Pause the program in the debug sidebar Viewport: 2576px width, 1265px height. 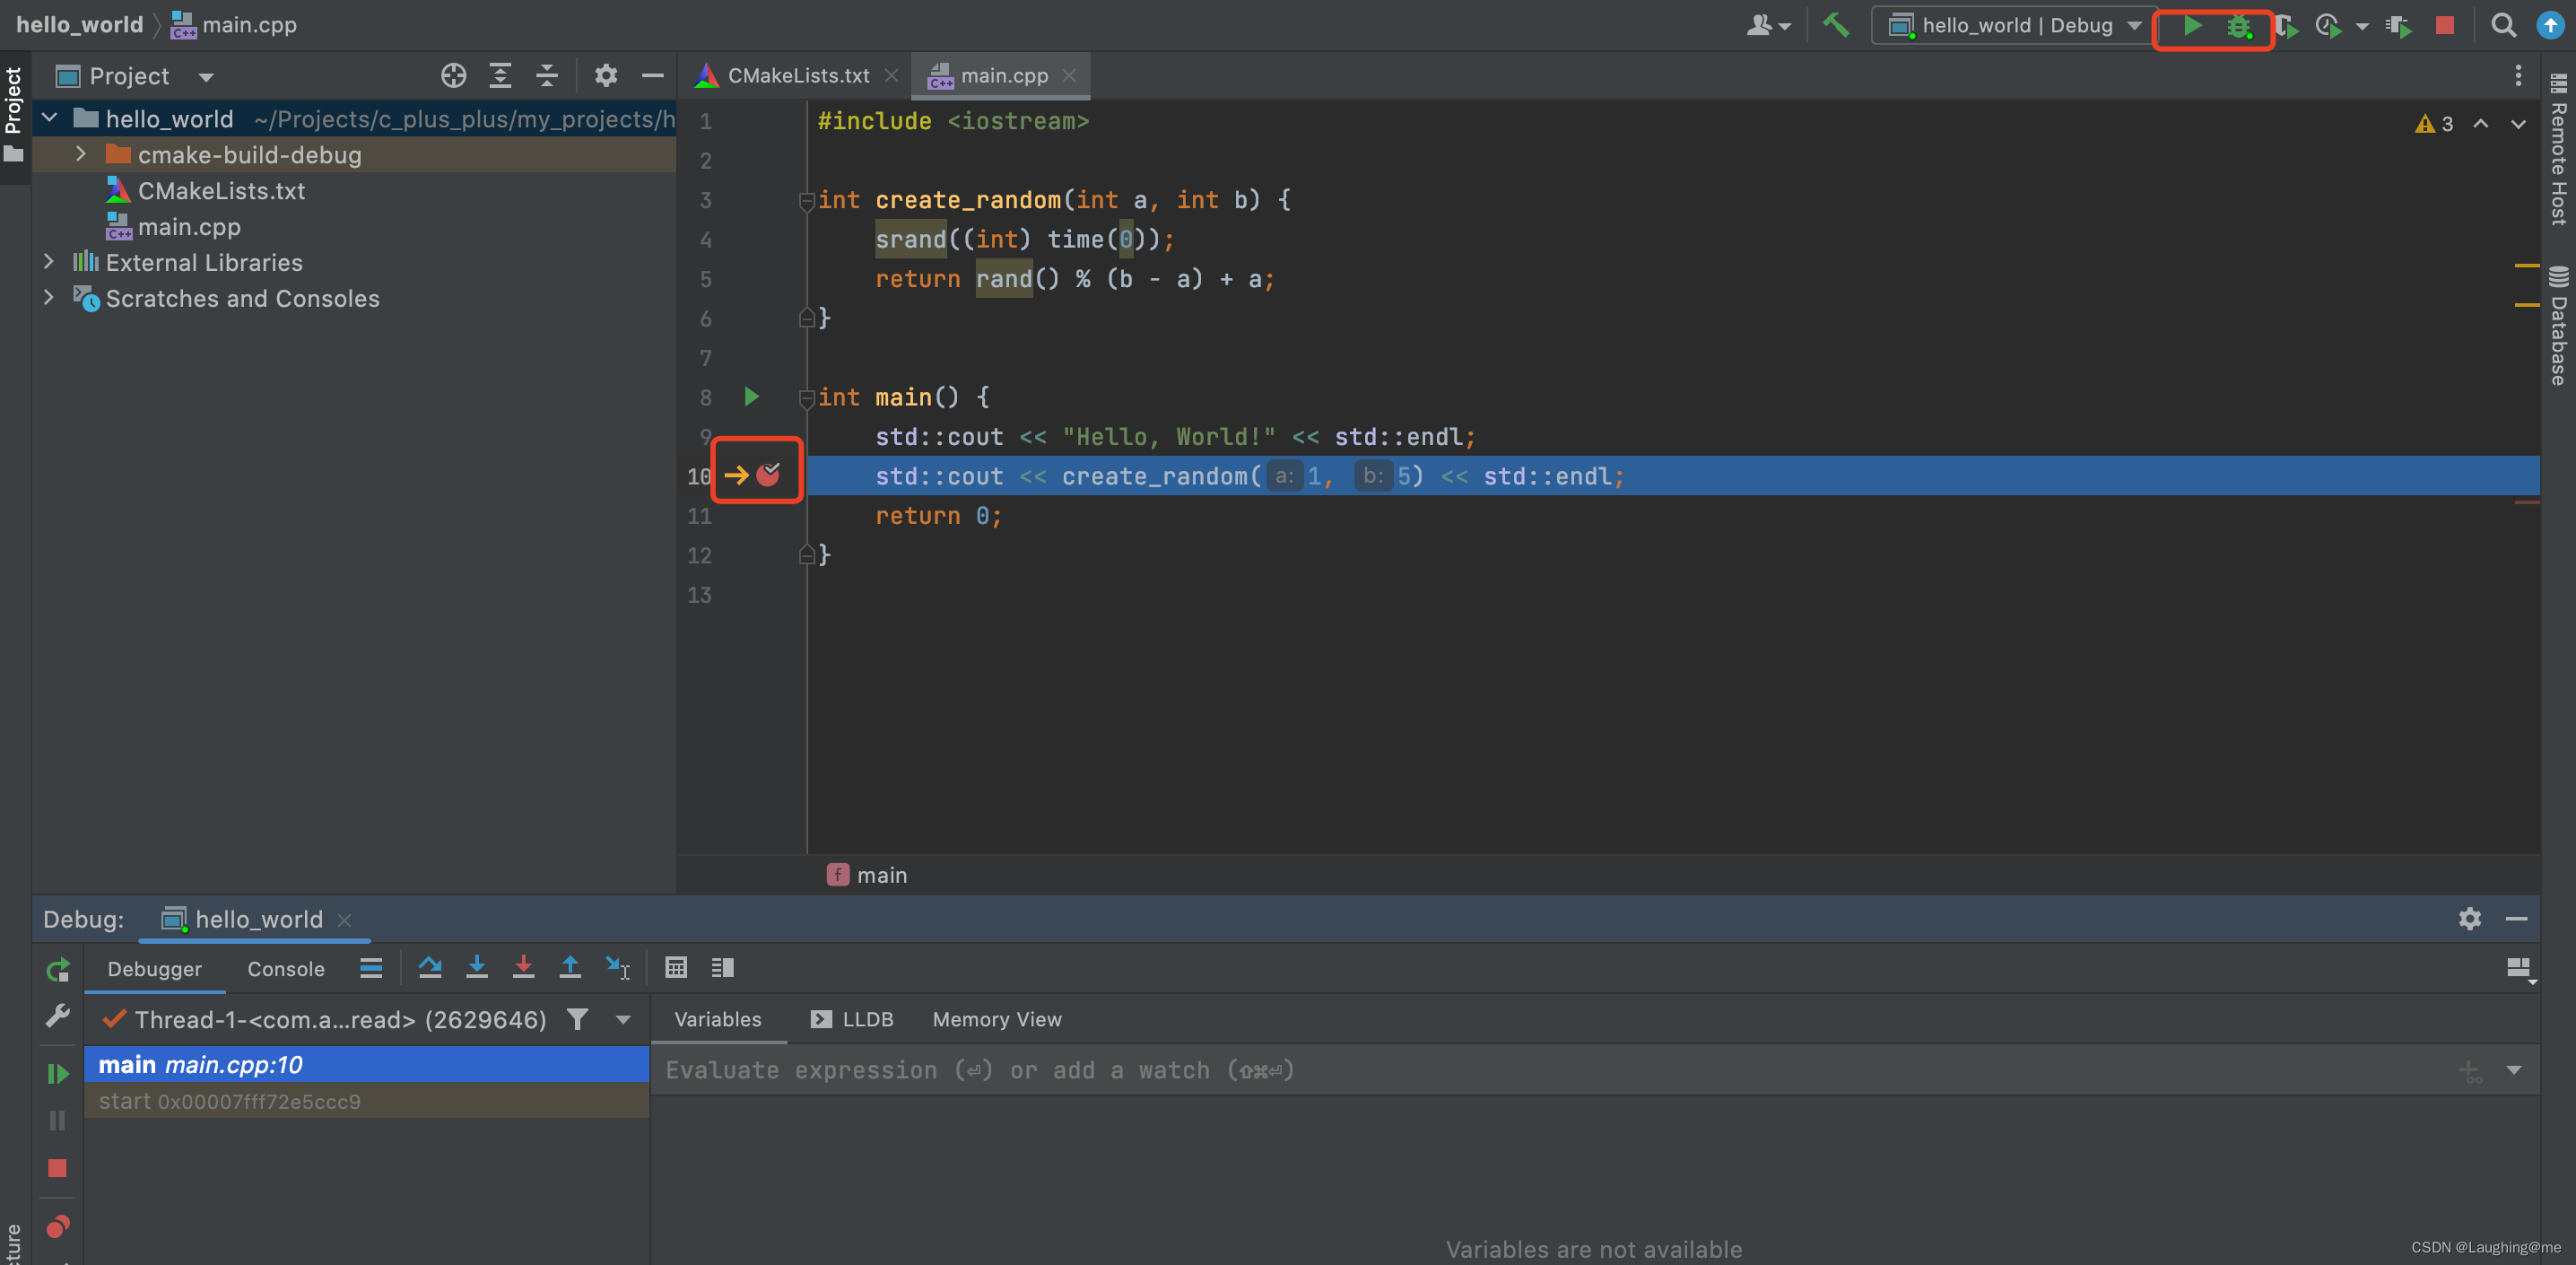pos(58,1120)
